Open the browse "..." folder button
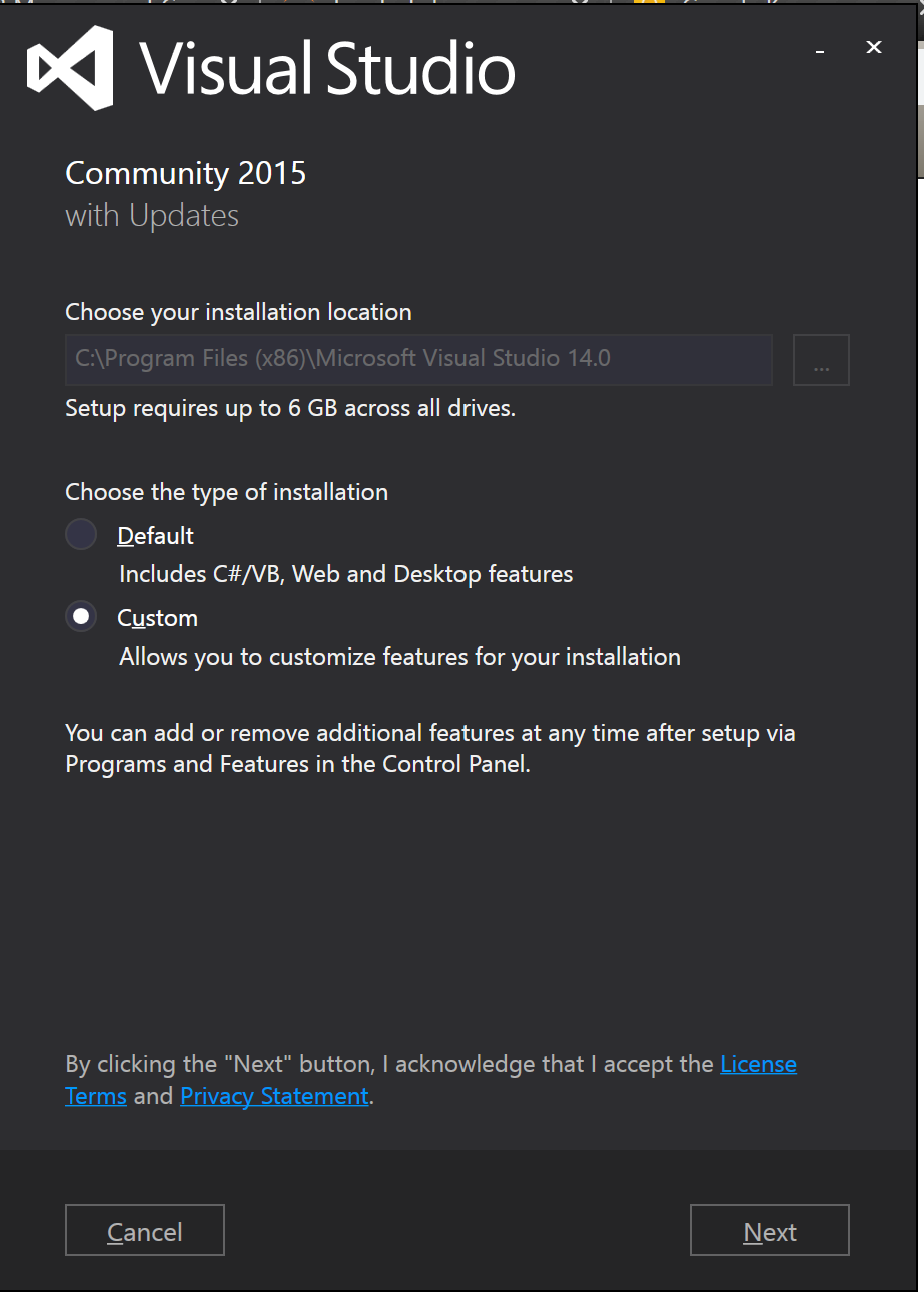This screenshot has width=924, height=1292. tap(821, 360)
